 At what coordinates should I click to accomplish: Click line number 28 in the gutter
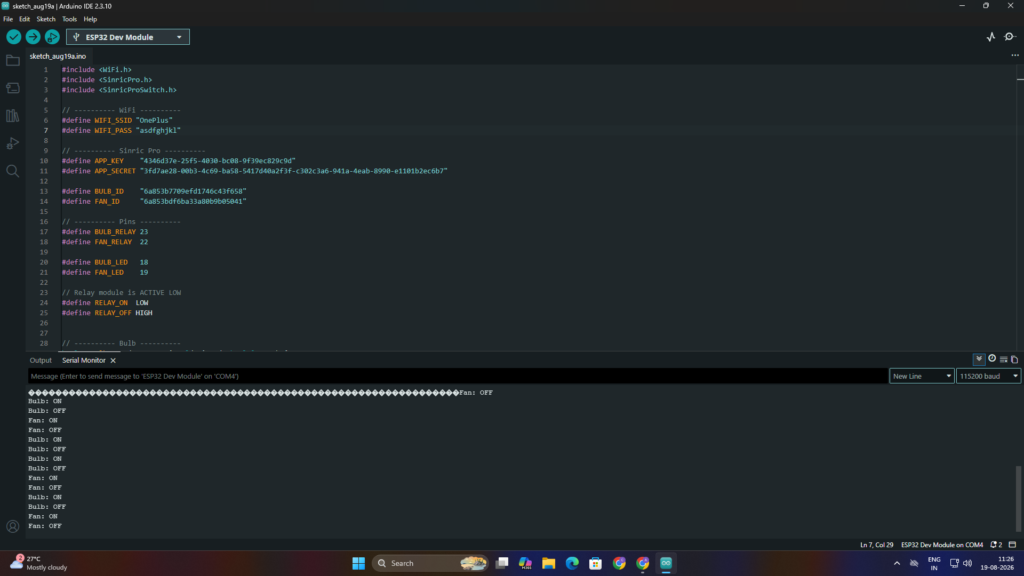(44, 344)
